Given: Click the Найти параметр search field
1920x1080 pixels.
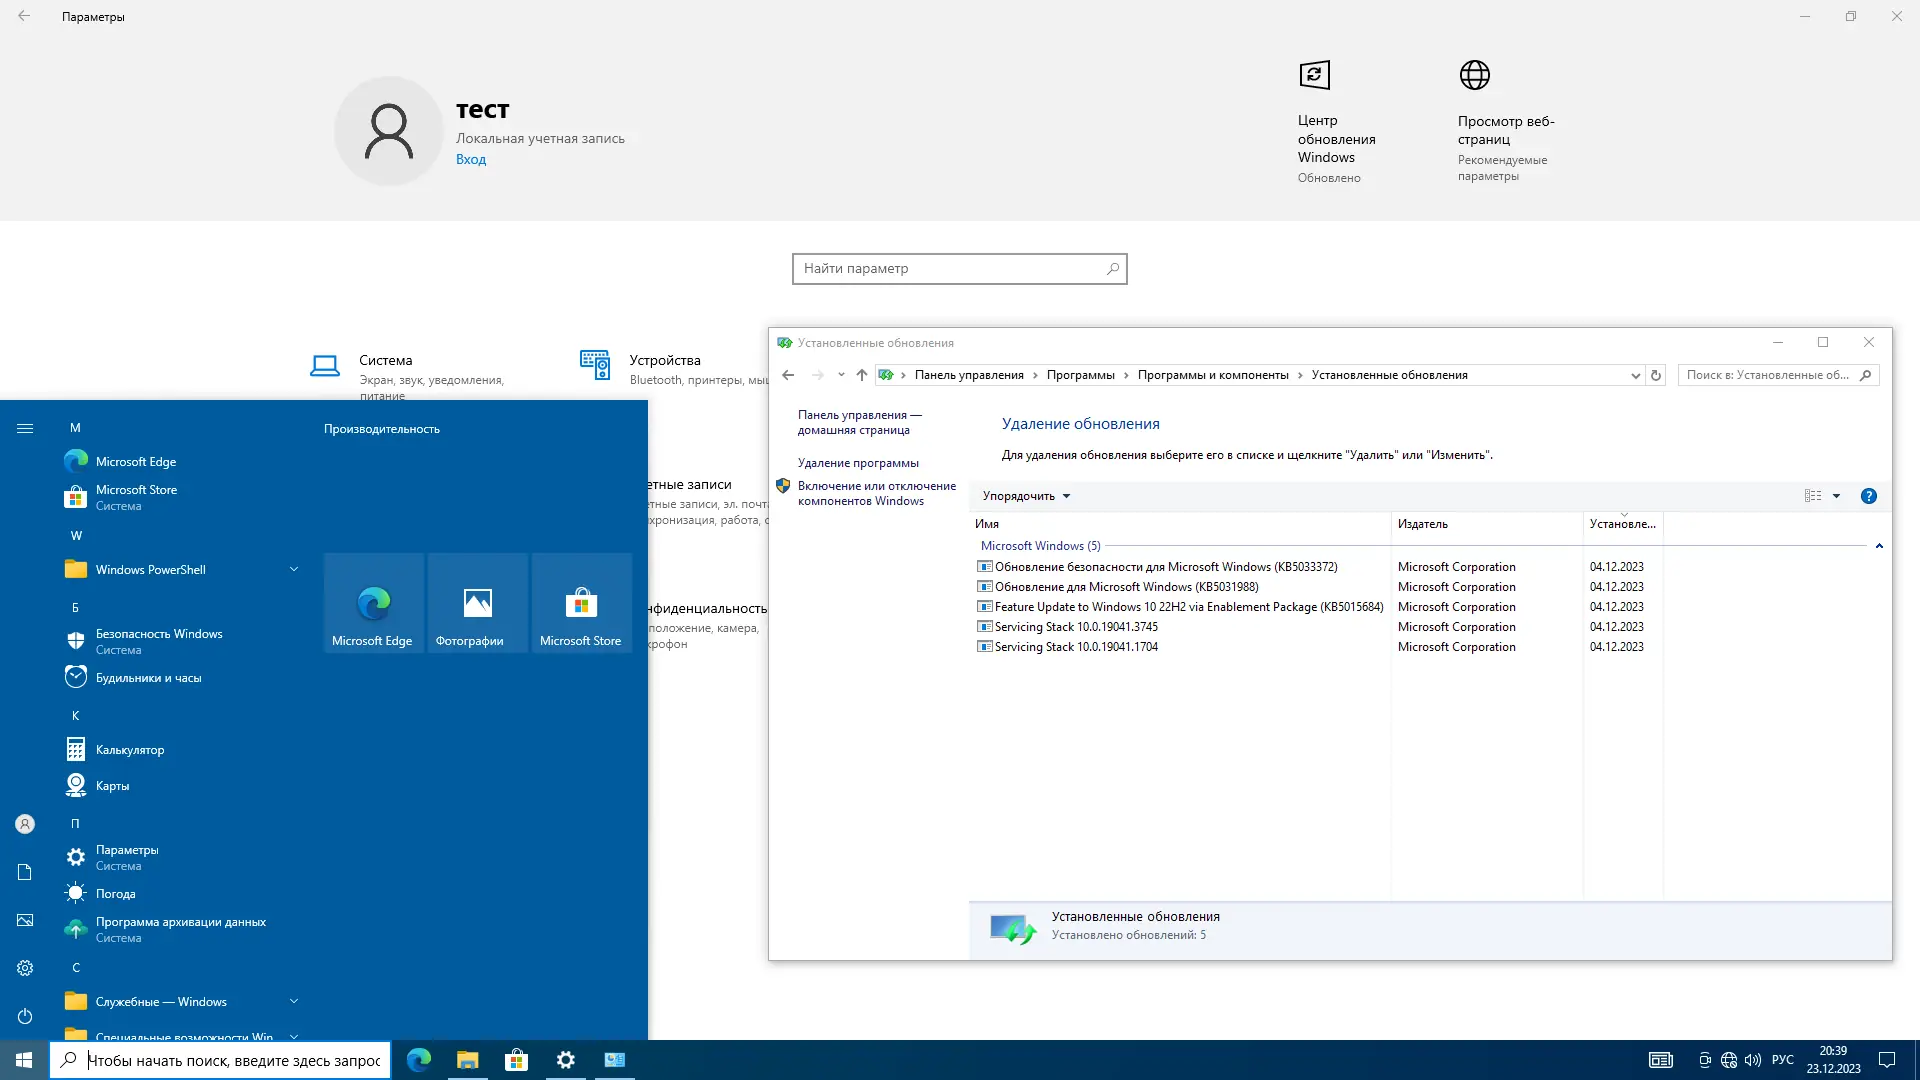Looking at the screenshot, I should click(x=950, y=269).
